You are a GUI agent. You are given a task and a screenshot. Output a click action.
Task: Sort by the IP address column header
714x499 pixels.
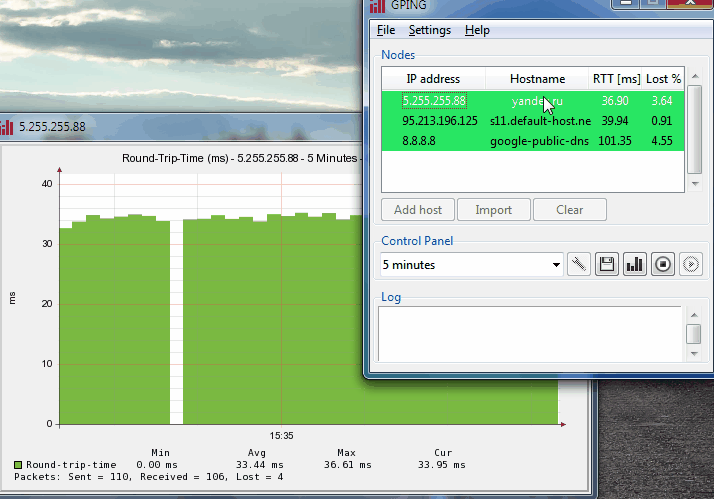(433, 79)
